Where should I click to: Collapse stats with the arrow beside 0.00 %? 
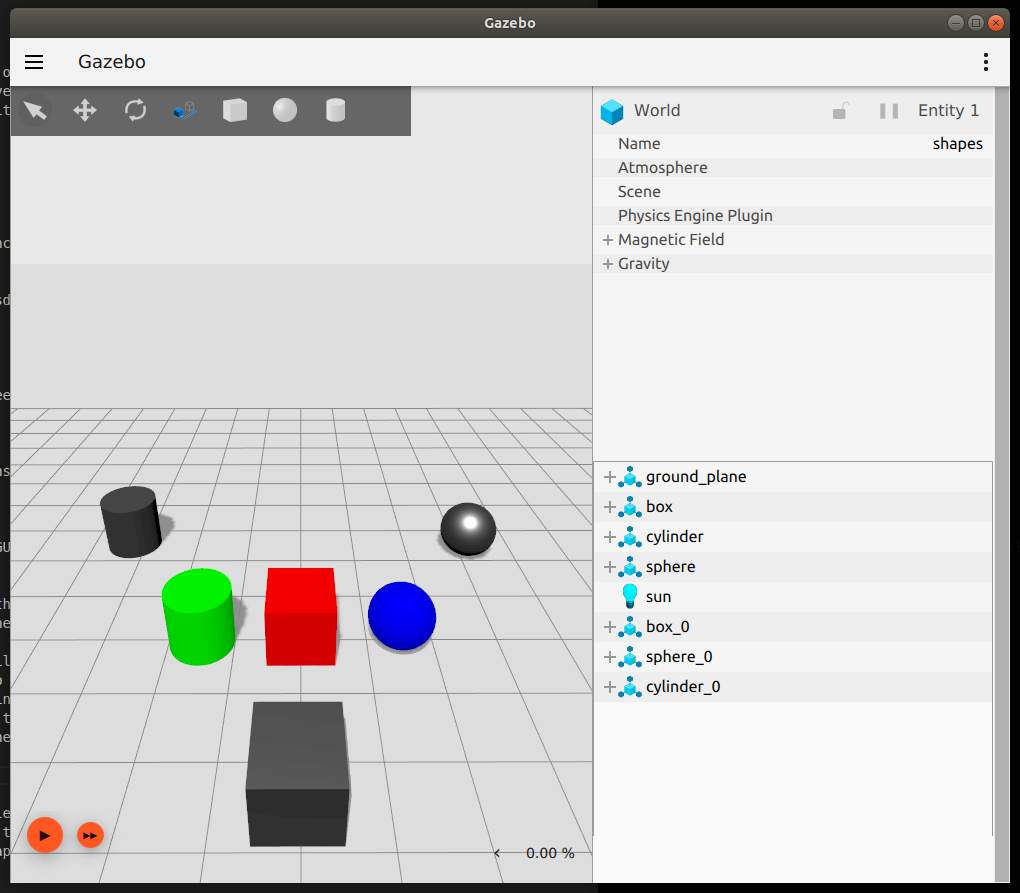pos(497,853)
